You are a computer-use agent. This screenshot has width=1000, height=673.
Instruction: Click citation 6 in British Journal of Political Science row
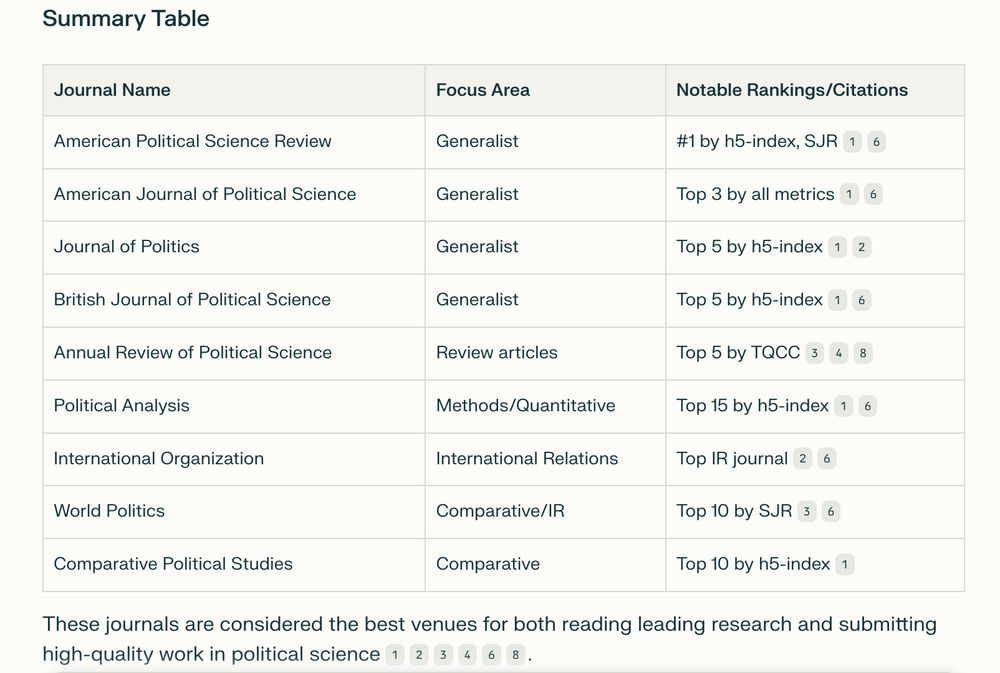pyautogui.click(x=862, y=300)
